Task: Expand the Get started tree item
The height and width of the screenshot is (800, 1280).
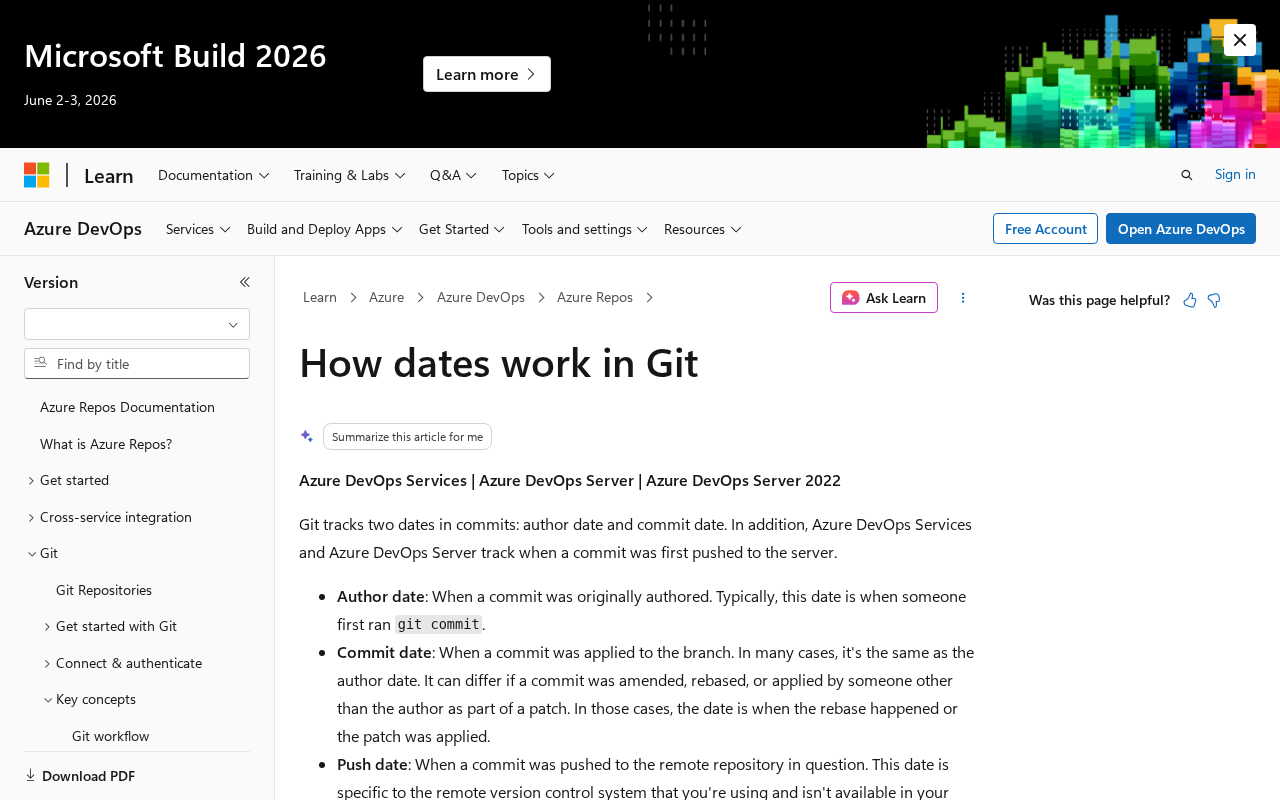Action: pos(68,480)
